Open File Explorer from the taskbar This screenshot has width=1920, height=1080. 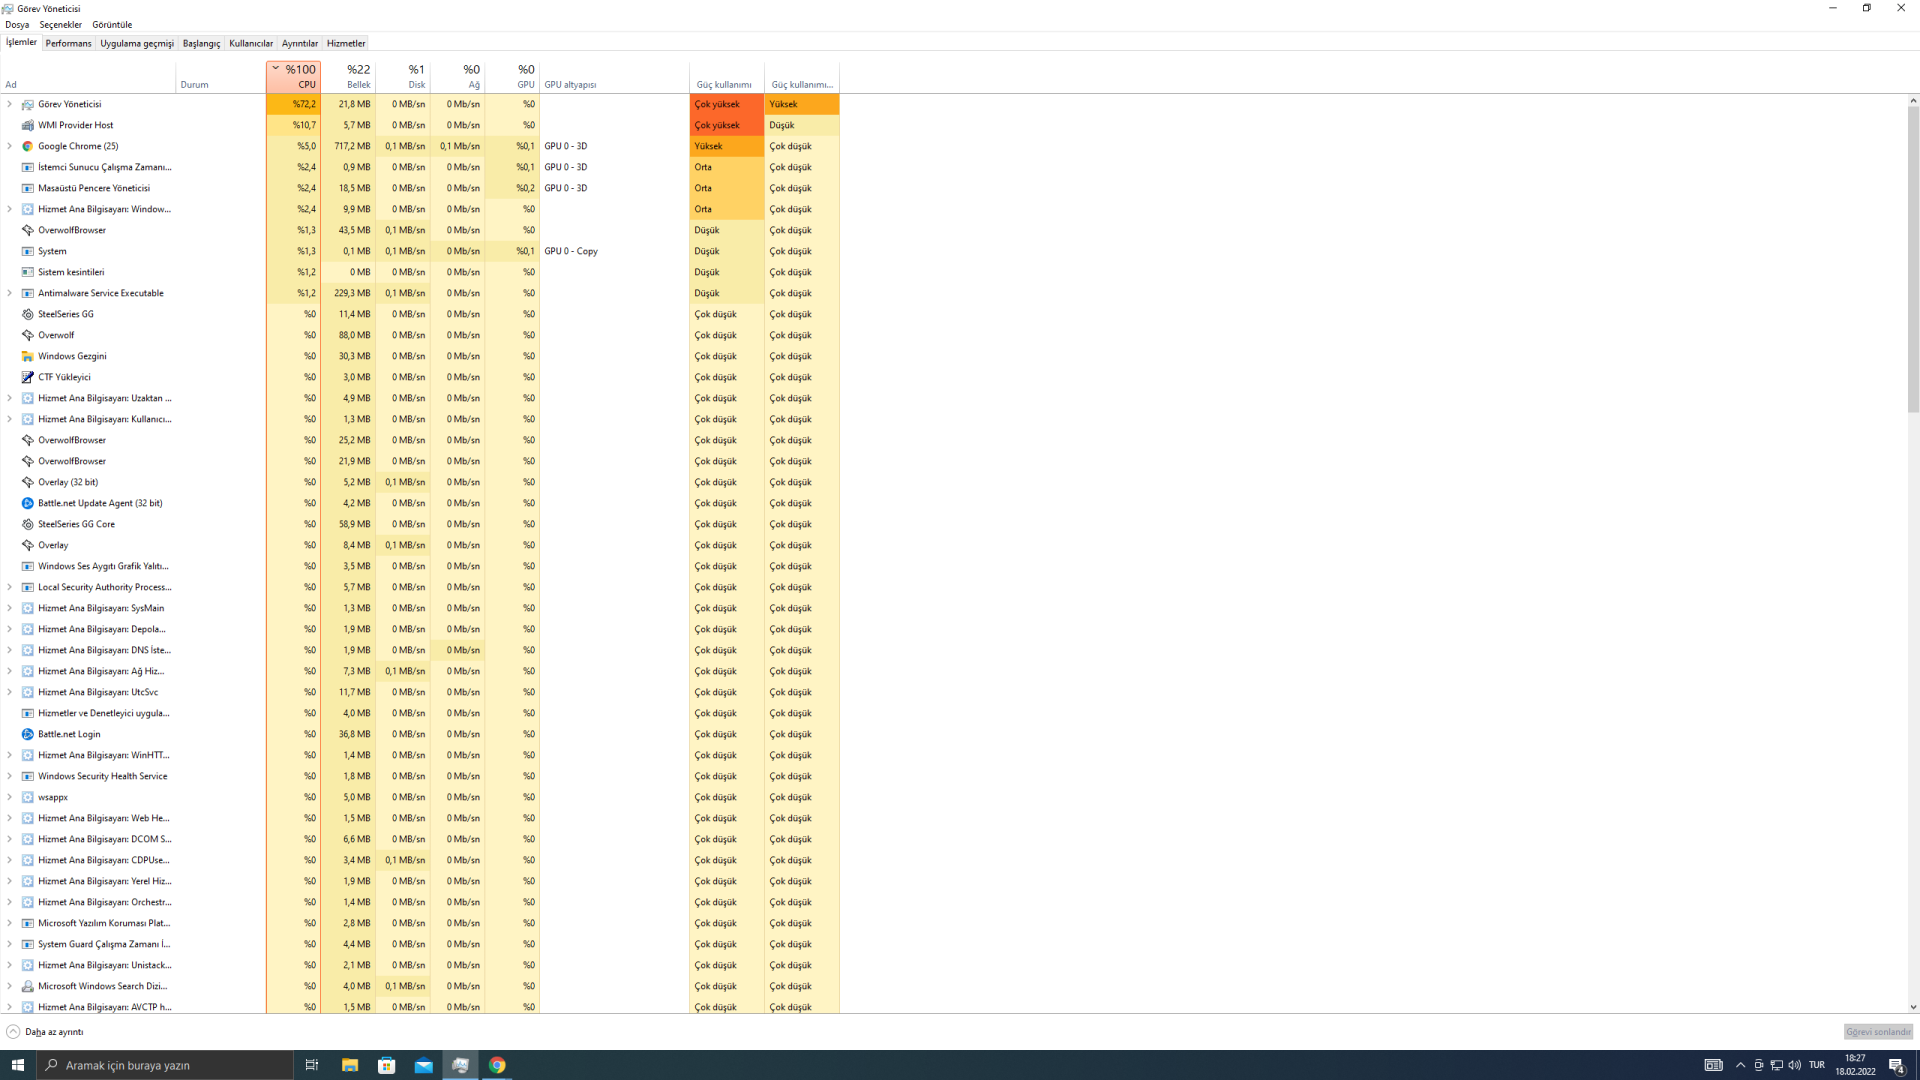(x=349, y=1065)
